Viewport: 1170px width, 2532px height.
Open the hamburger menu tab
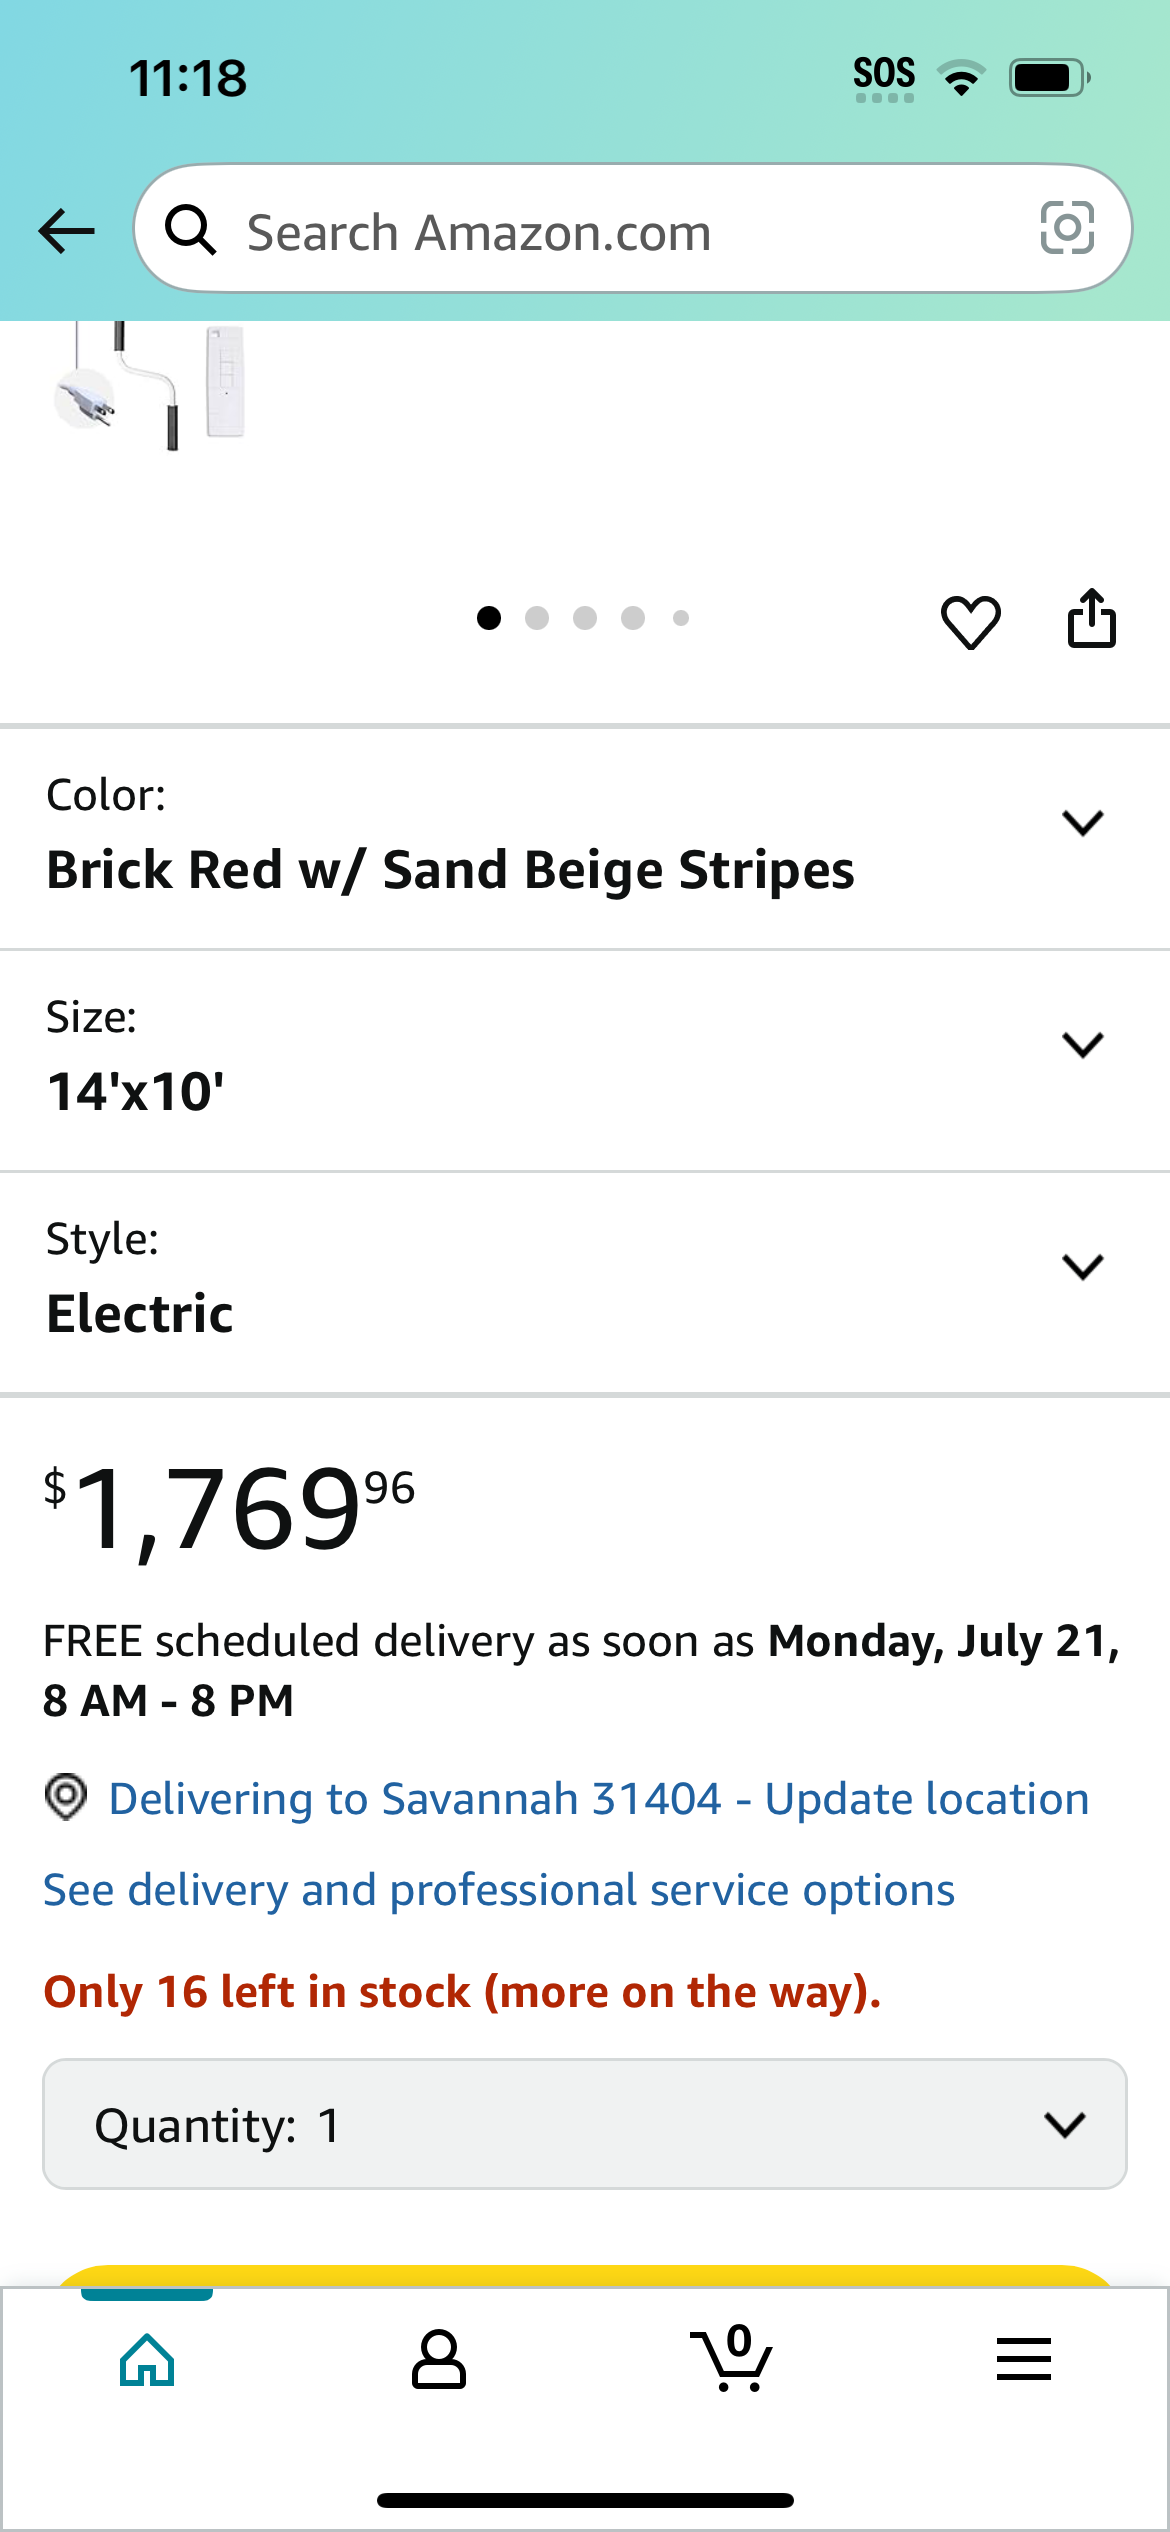[1023, 2359]
